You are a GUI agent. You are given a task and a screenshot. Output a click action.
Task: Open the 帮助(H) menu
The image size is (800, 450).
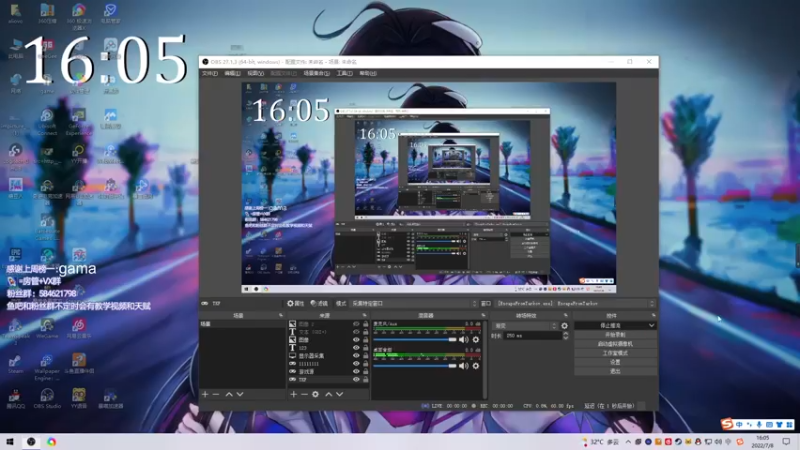(368, 73)
